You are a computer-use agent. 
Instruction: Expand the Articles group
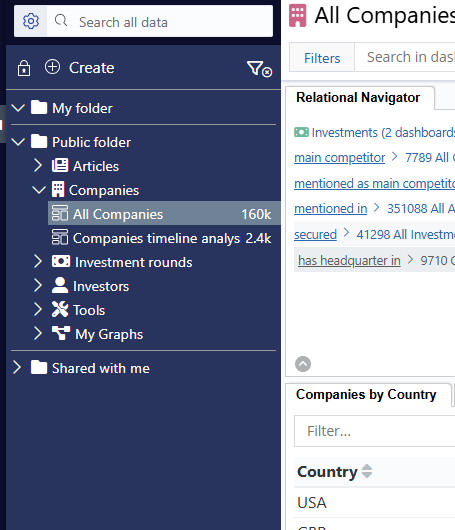click(38, 166)
